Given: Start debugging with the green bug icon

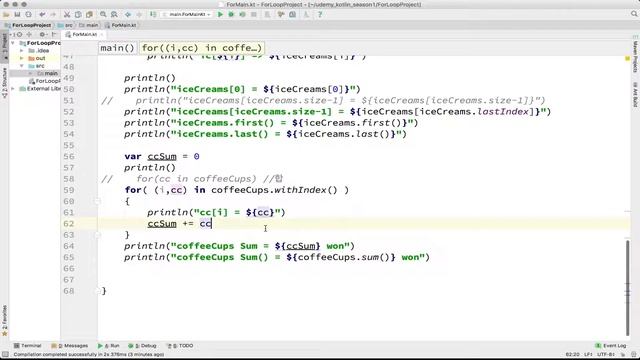Looking at the screenshot, I should 231,15.
